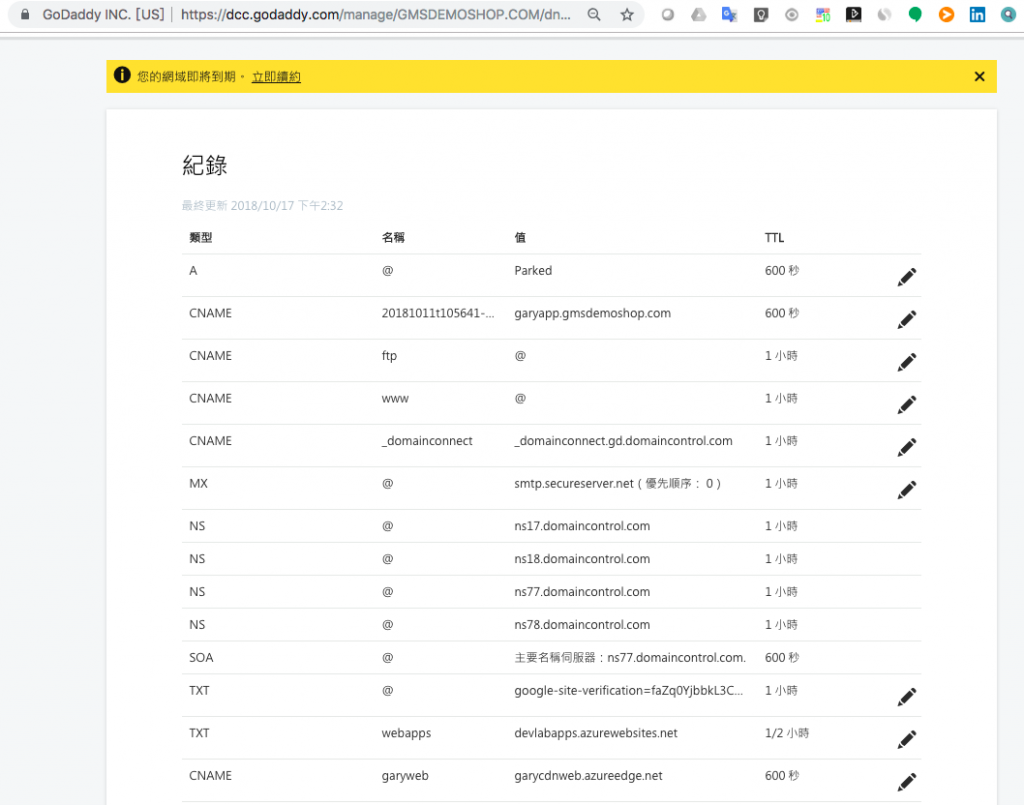Edit the www CNAME record
Image resolution: width=1024 pixels, height=805 pixels.
pyautogui.click(x=906, y=405)
